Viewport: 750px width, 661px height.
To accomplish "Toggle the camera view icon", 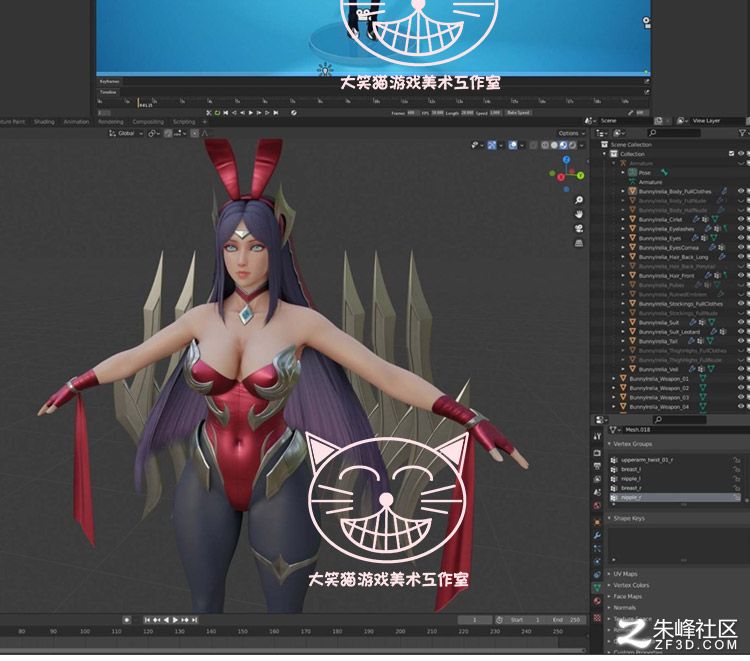I will [x=579, y=228].
